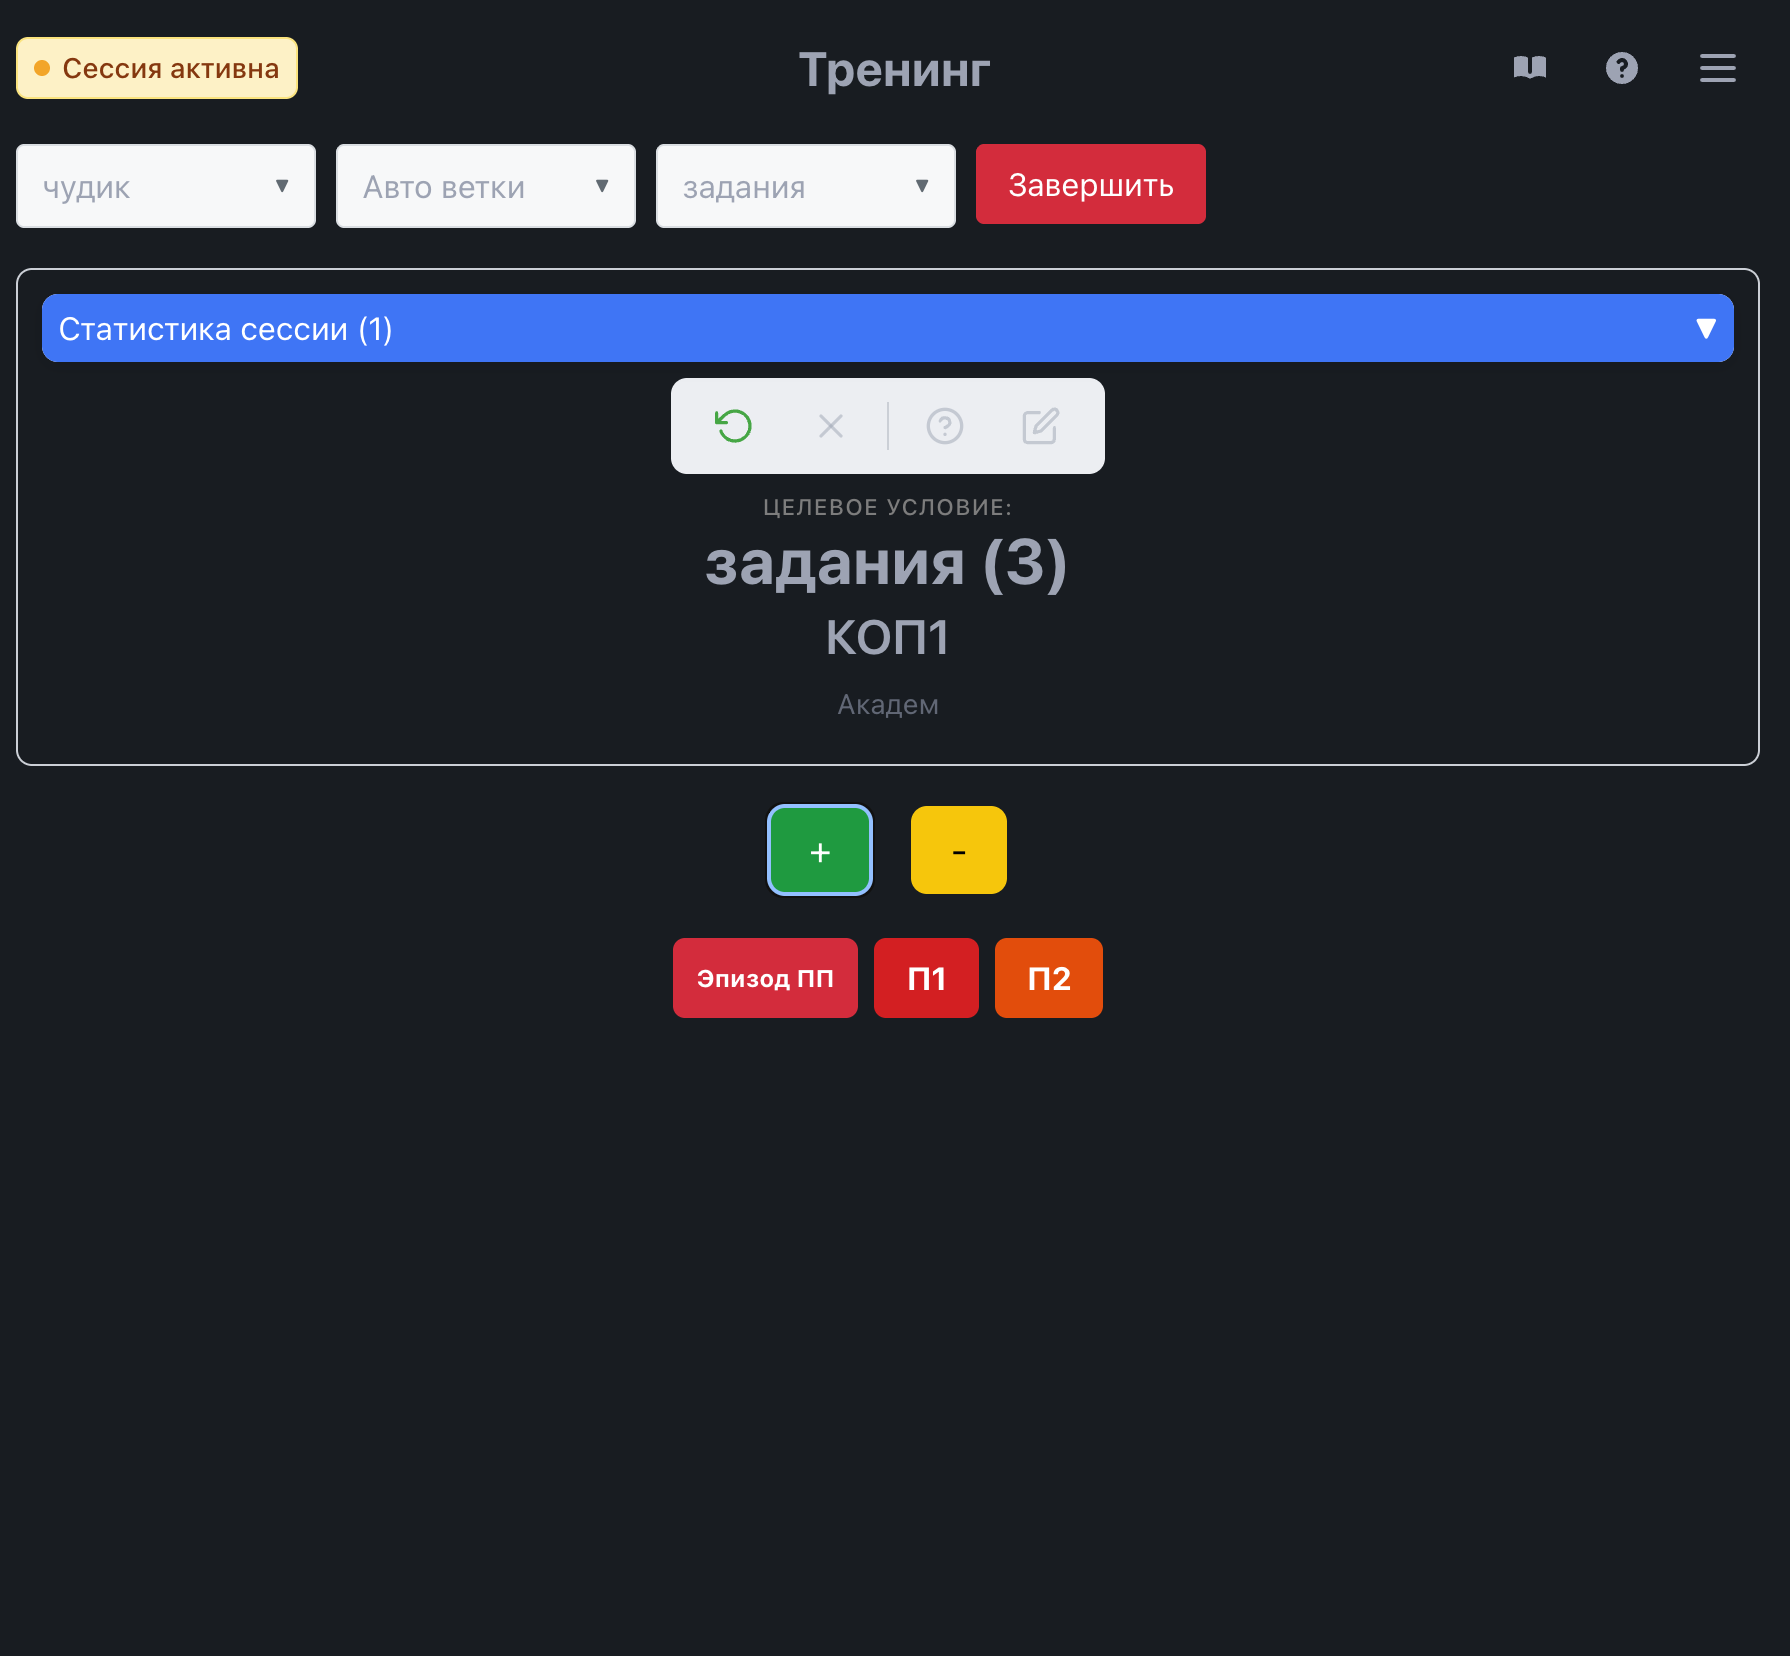
Task: Click the Сессия активна status badge
Action: coord(157,69)
